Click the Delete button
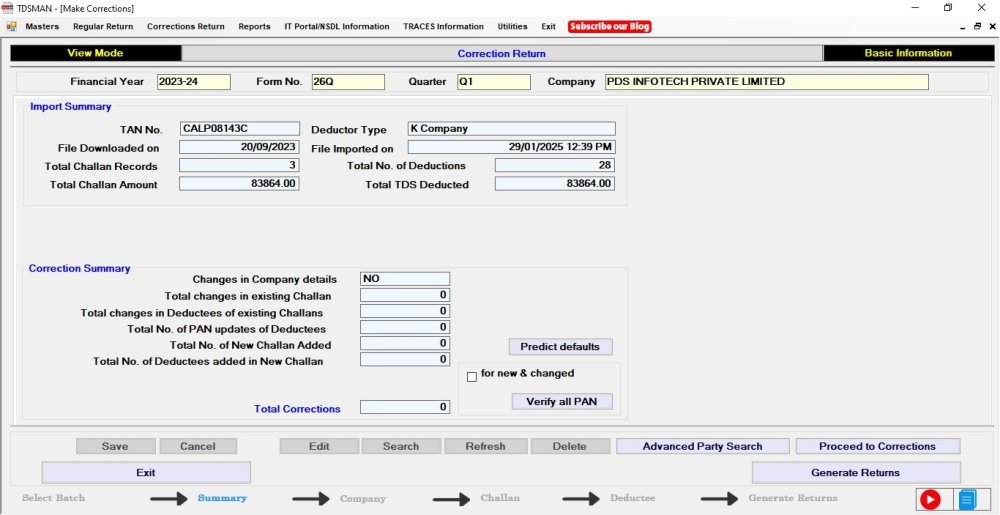The height and width of the screenshot is (515, 1000). [570, 446]
